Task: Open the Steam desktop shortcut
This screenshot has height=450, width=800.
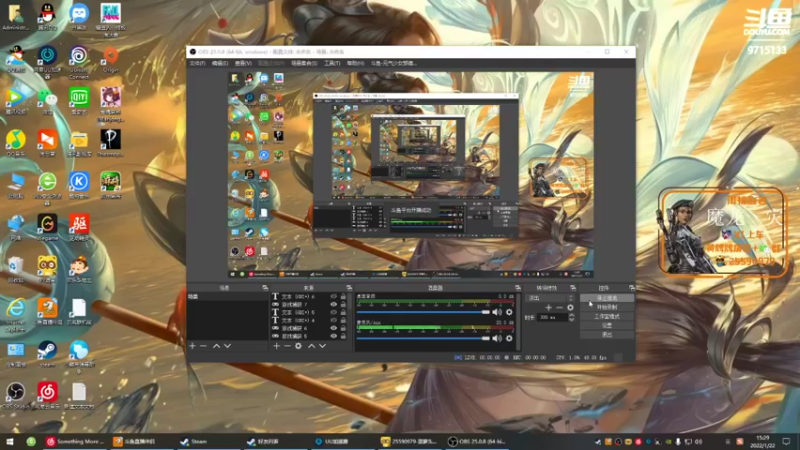Action: (x=47, y=354)
